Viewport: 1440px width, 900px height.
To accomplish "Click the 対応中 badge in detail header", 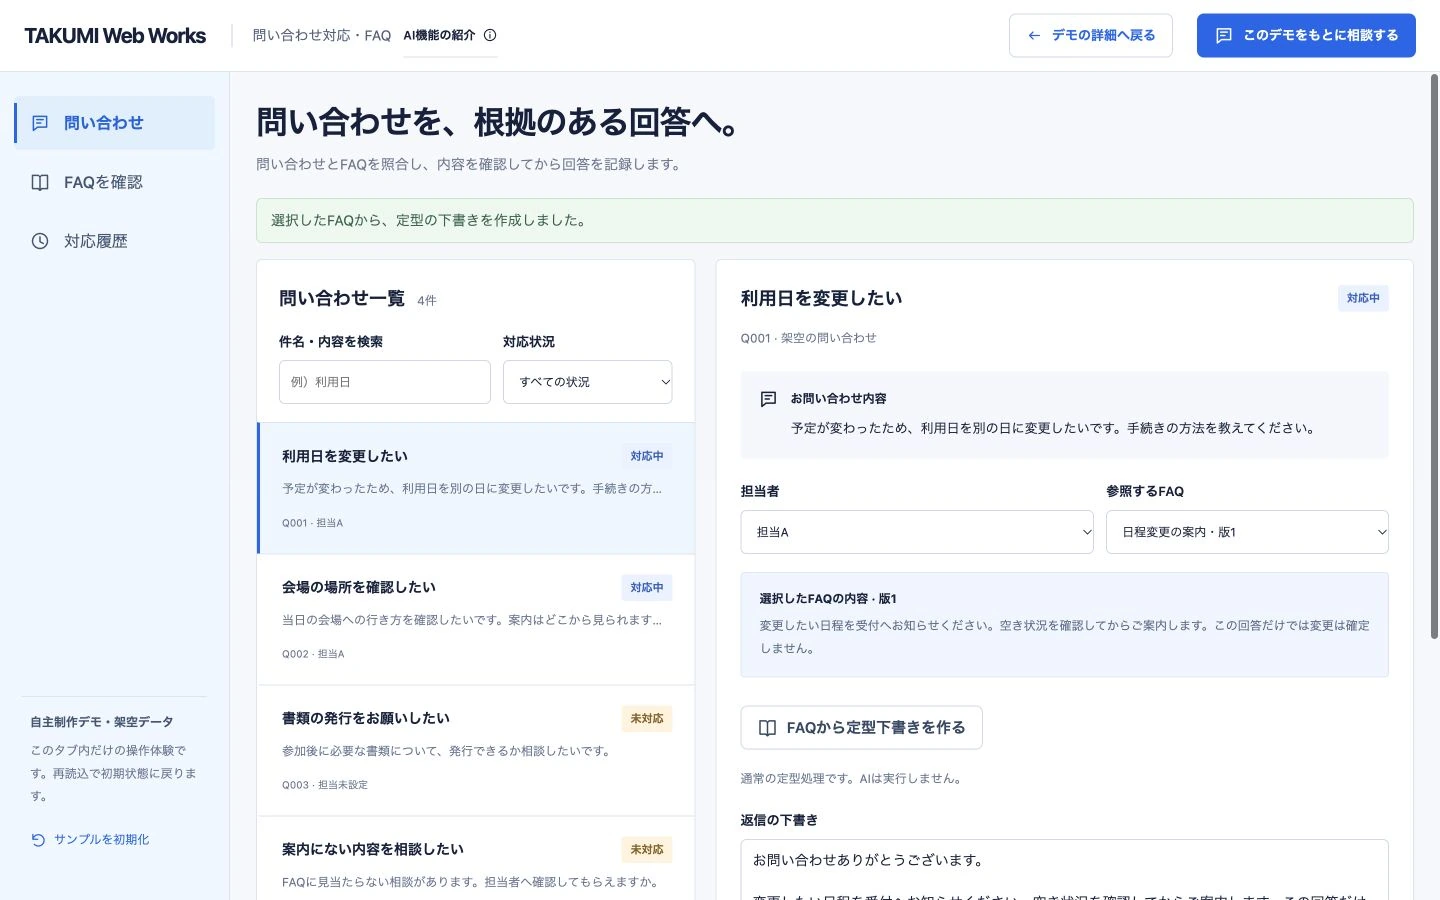I will 1363,298.
